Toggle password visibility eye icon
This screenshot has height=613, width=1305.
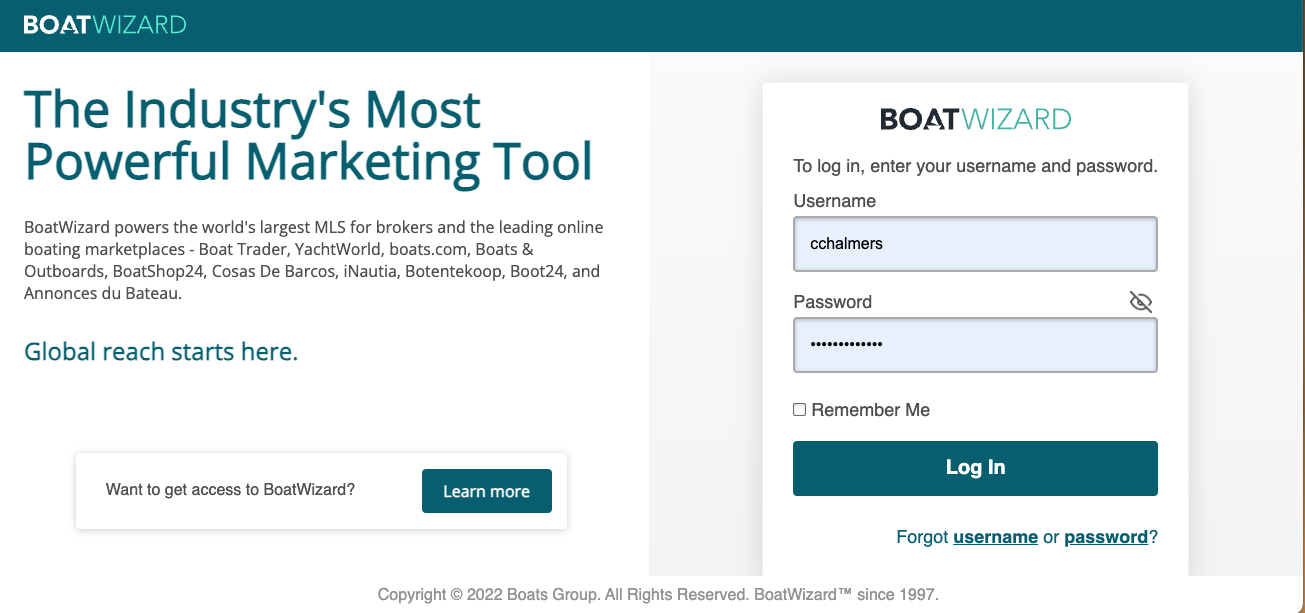(1141, 301)
